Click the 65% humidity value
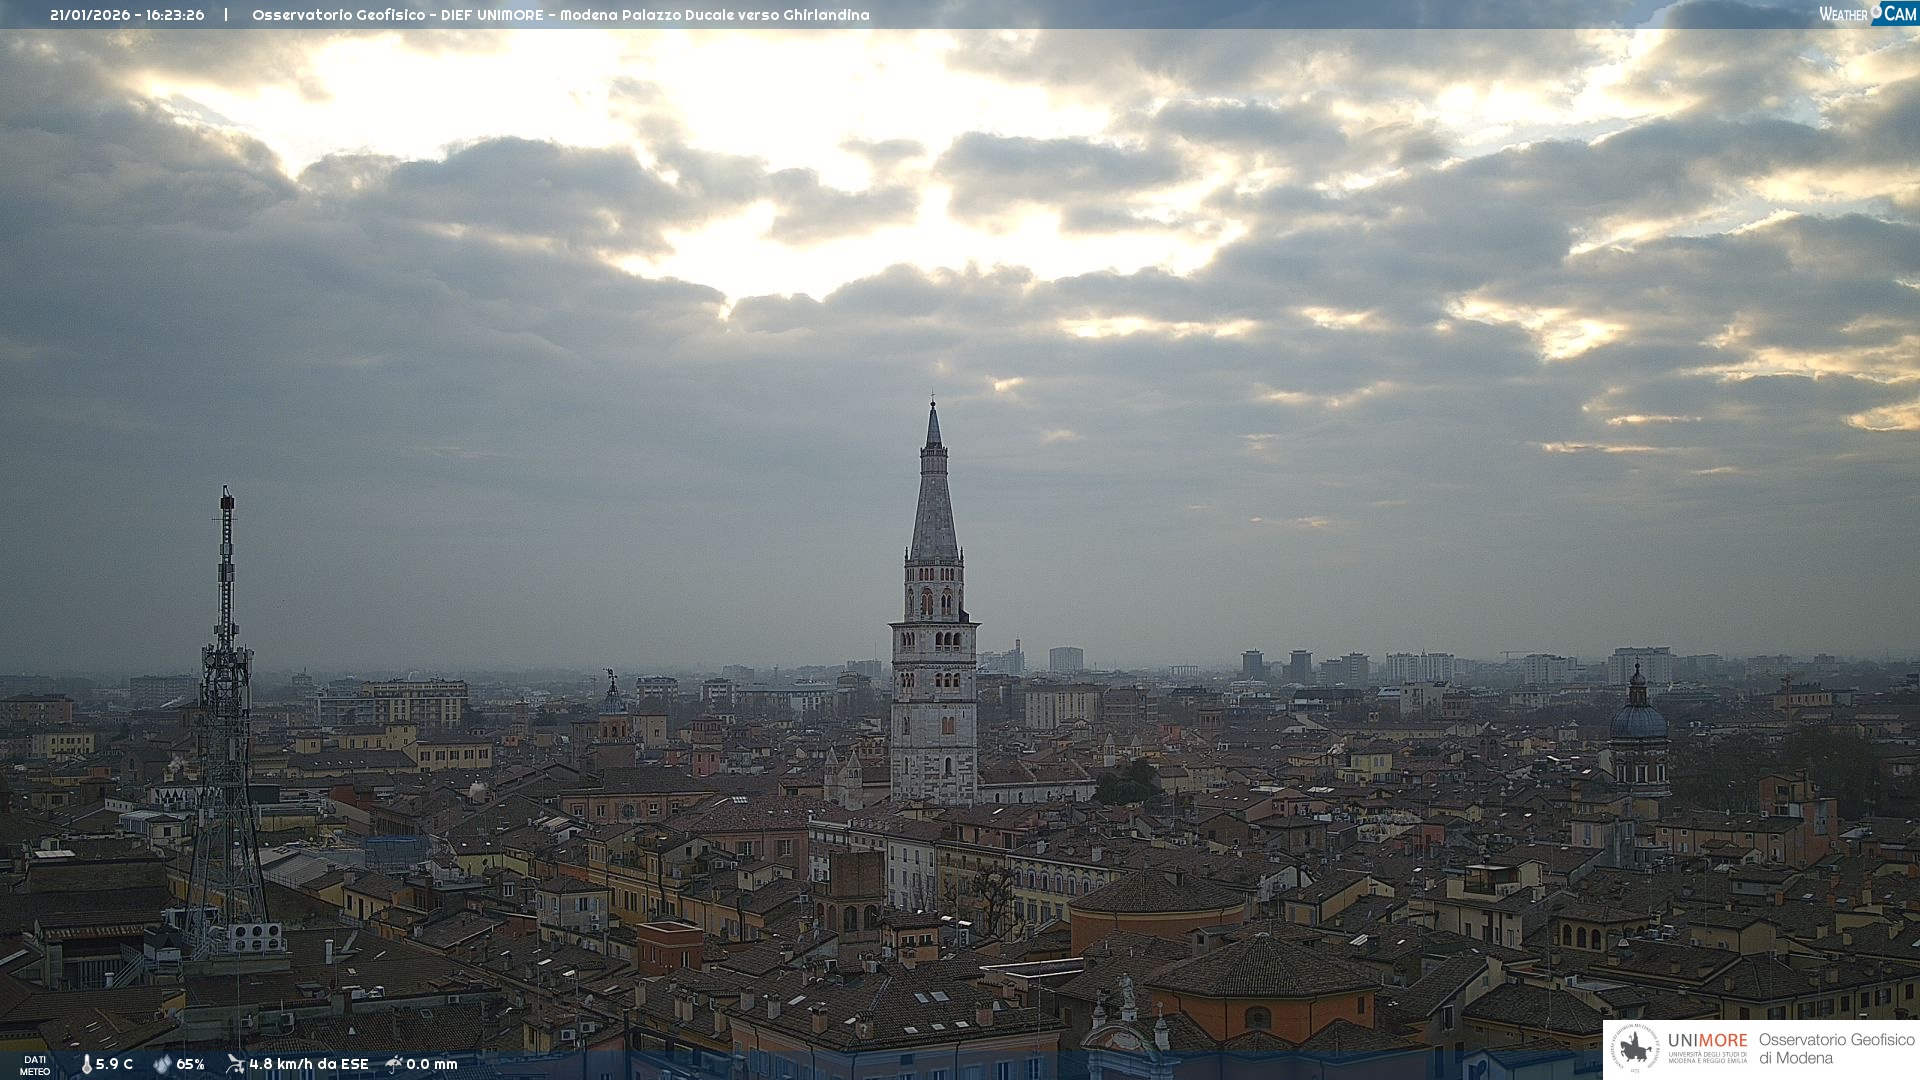This screenshot has width=1920, height=1080. (190, 1064)
